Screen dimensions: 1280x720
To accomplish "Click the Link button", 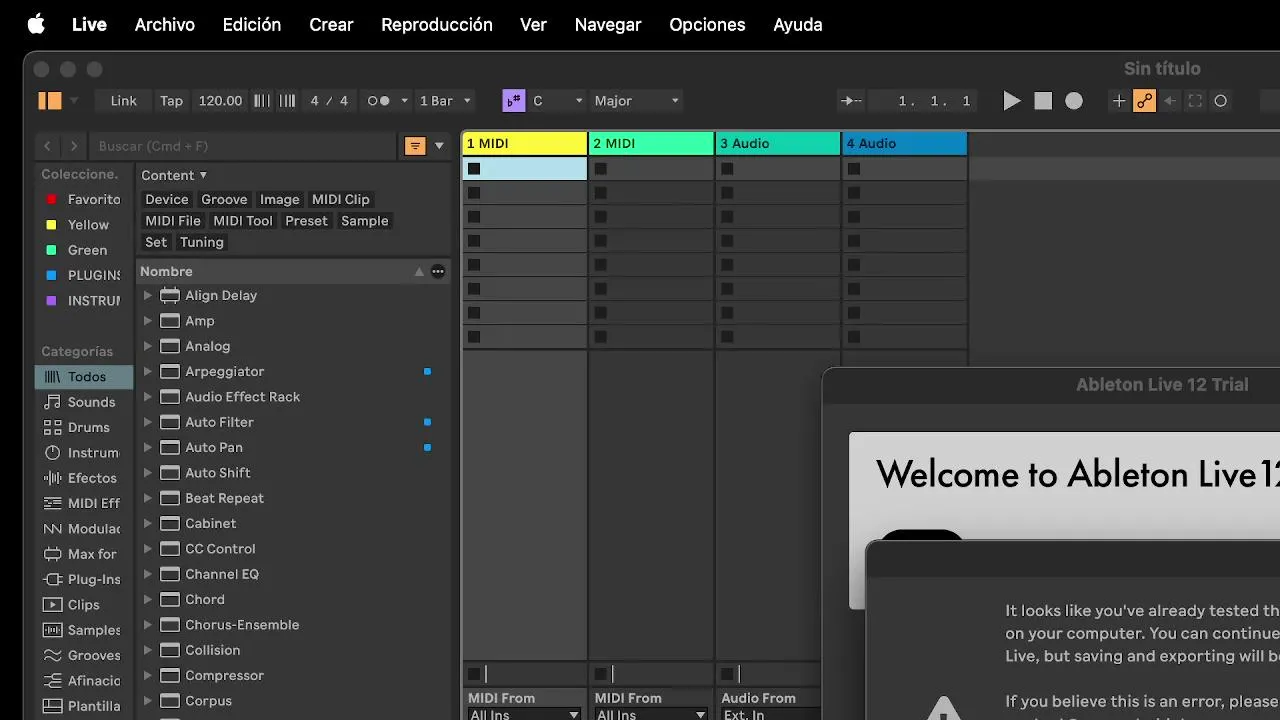I will point(124,101).
